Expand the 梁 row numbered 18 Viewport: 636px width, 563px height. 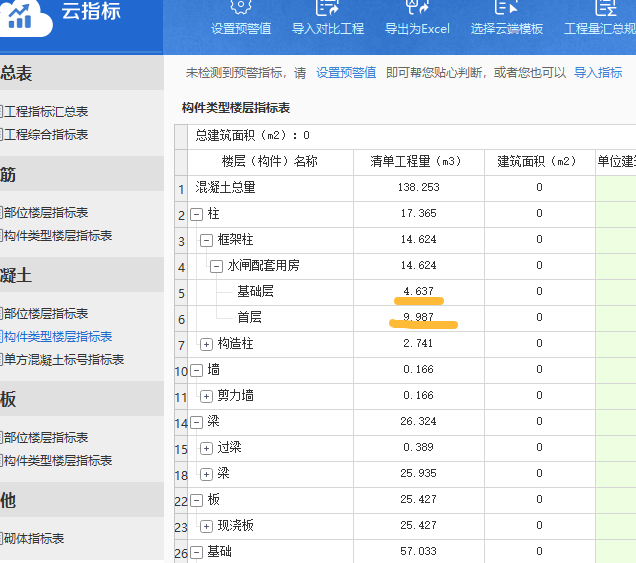tap(206, 475)
